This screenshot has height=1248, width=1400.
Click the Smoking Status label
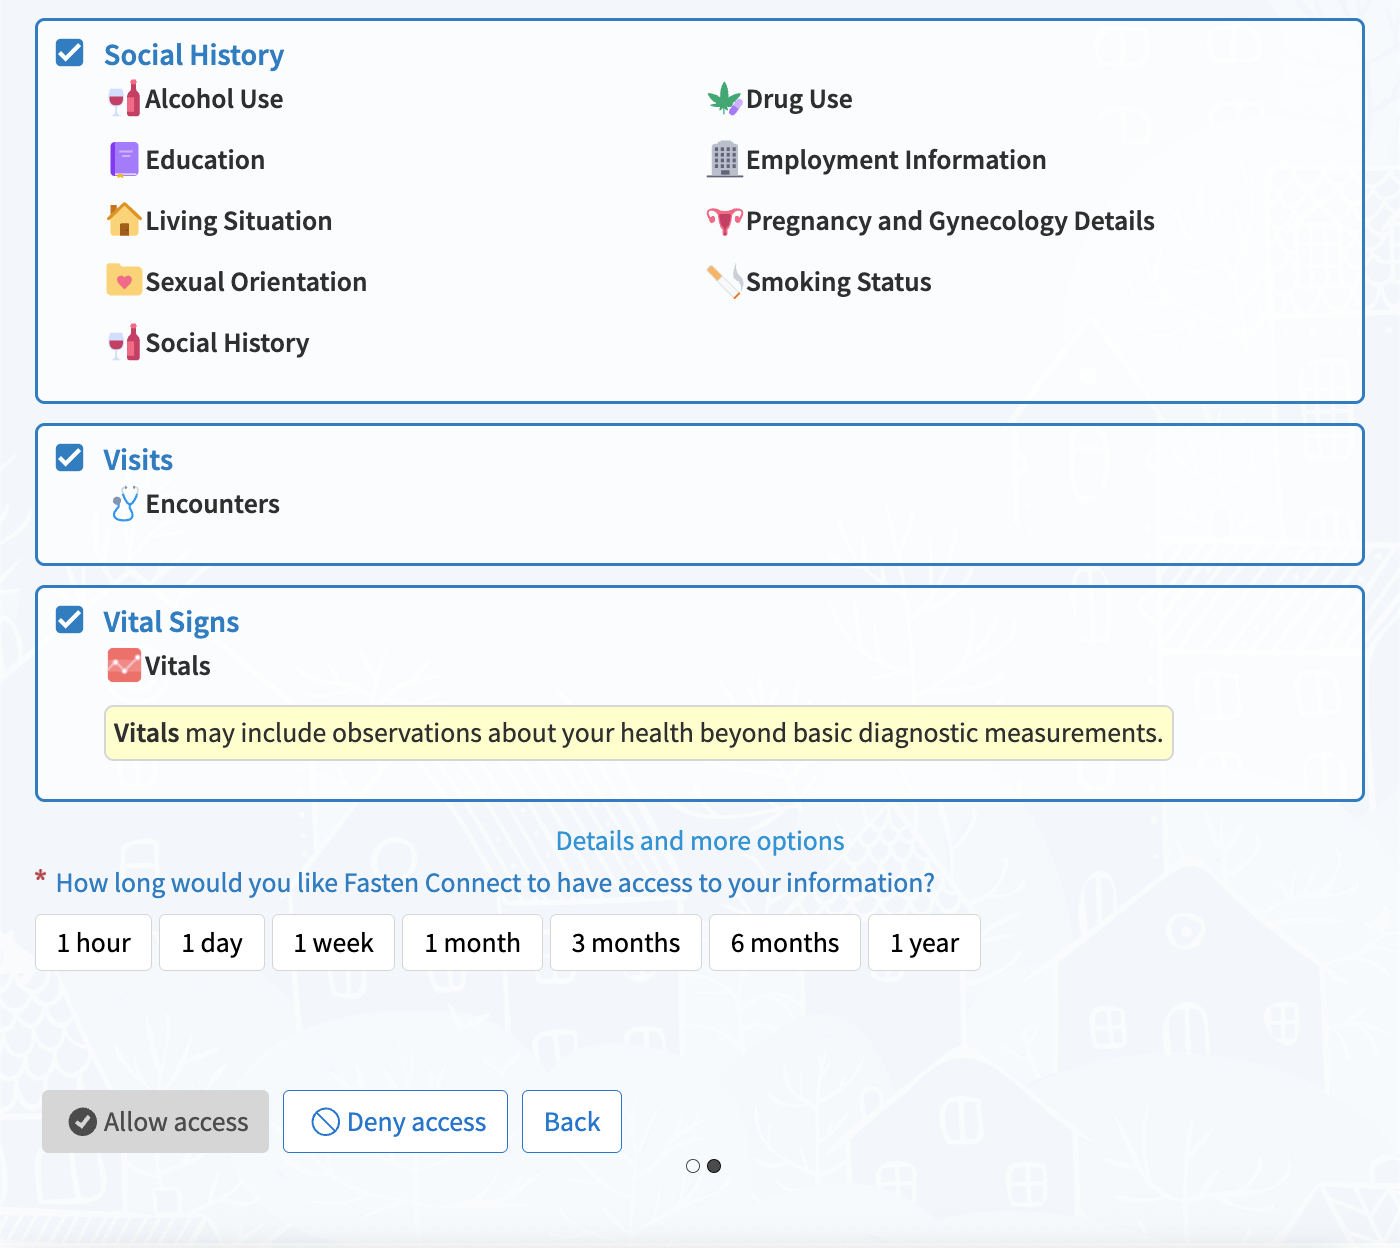(x=839, y=282)
